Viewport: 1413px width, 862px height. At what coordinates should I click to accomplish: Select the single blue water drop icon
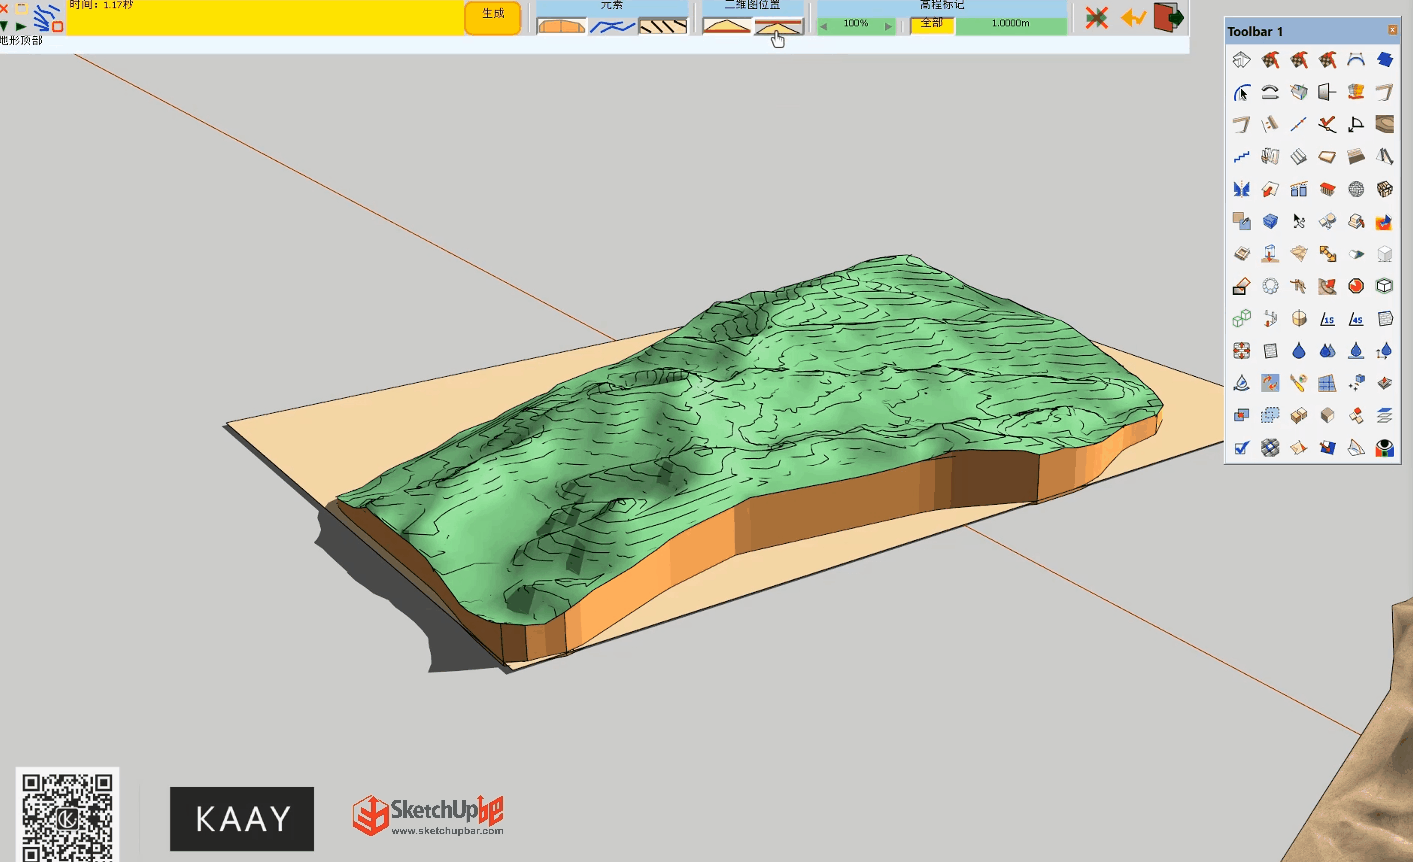pos(1298,351)
